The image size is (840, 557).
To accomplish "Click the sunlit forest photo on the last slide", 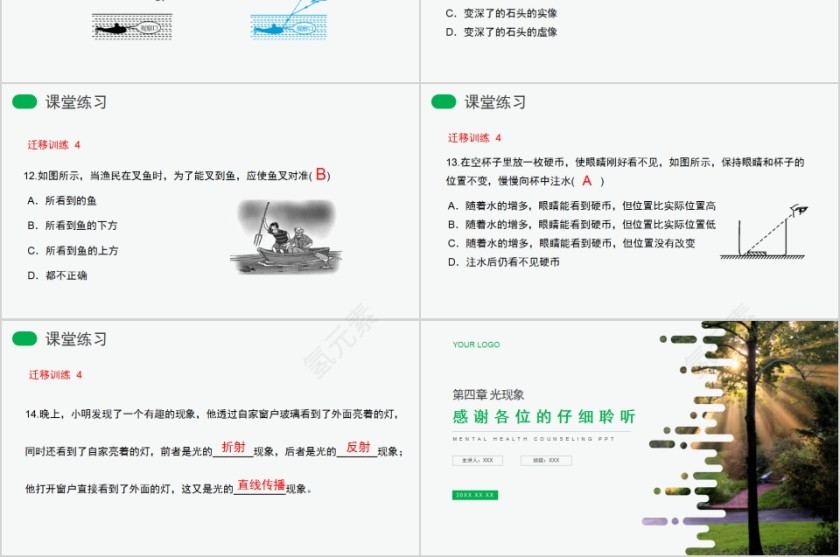I will [750, 438].
